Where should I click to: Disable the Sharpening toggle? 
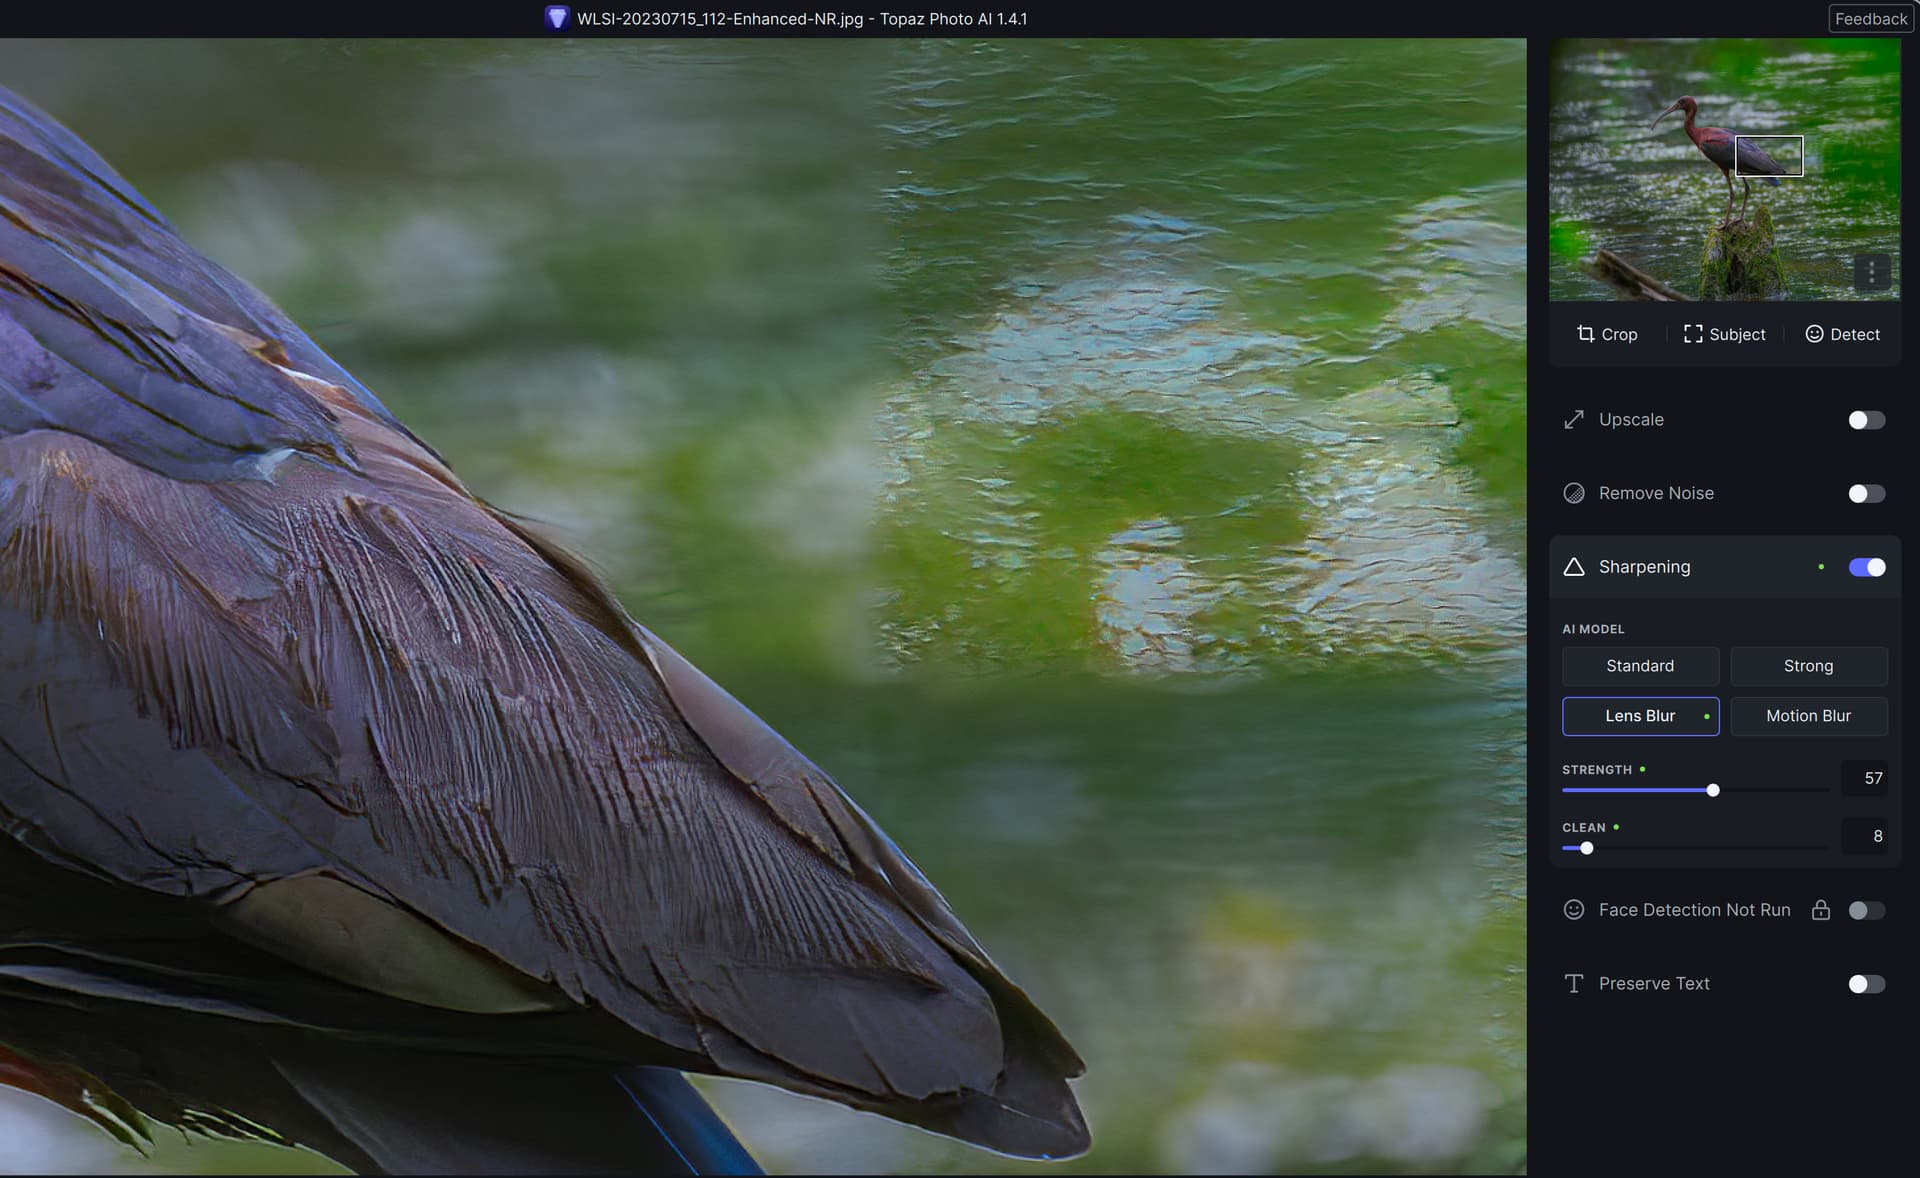[x=1866, y=567]
